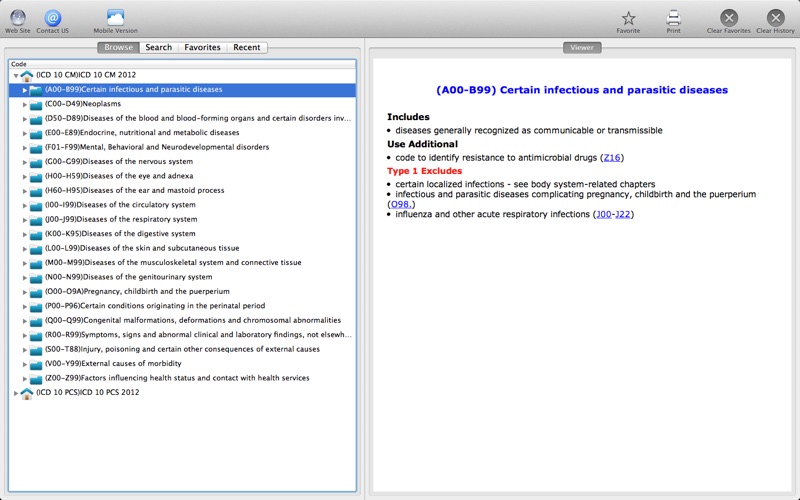Collapse the ICD 10 CM 2012 tree node
Image resolution: width=800 pixels, height=500 pixels.
click(x=16, y=76)
